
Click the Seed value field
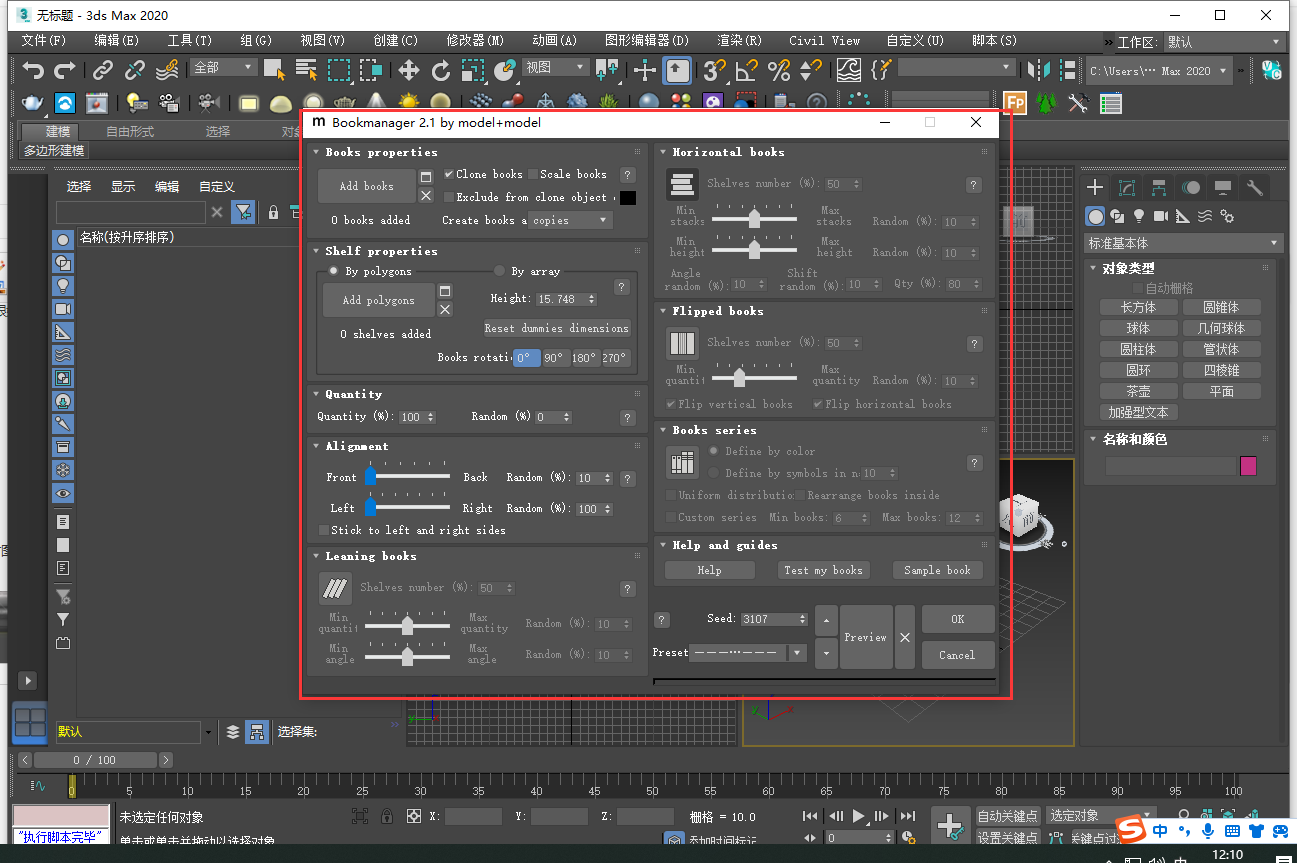tap(768, 619)
